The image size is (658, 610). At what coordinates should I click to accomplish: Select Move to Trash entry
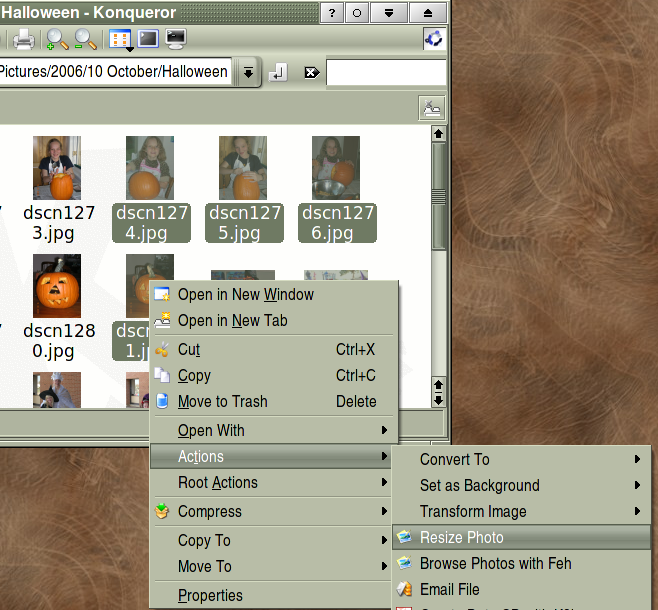coord(274,401)
